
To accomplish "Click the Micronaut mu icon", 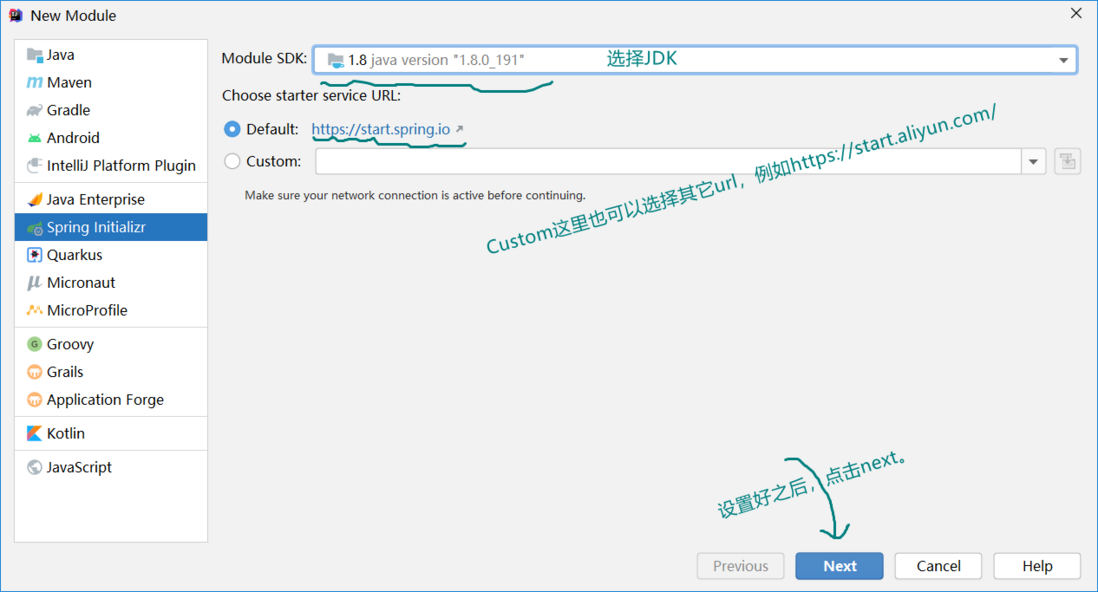I will pos(34,283).
